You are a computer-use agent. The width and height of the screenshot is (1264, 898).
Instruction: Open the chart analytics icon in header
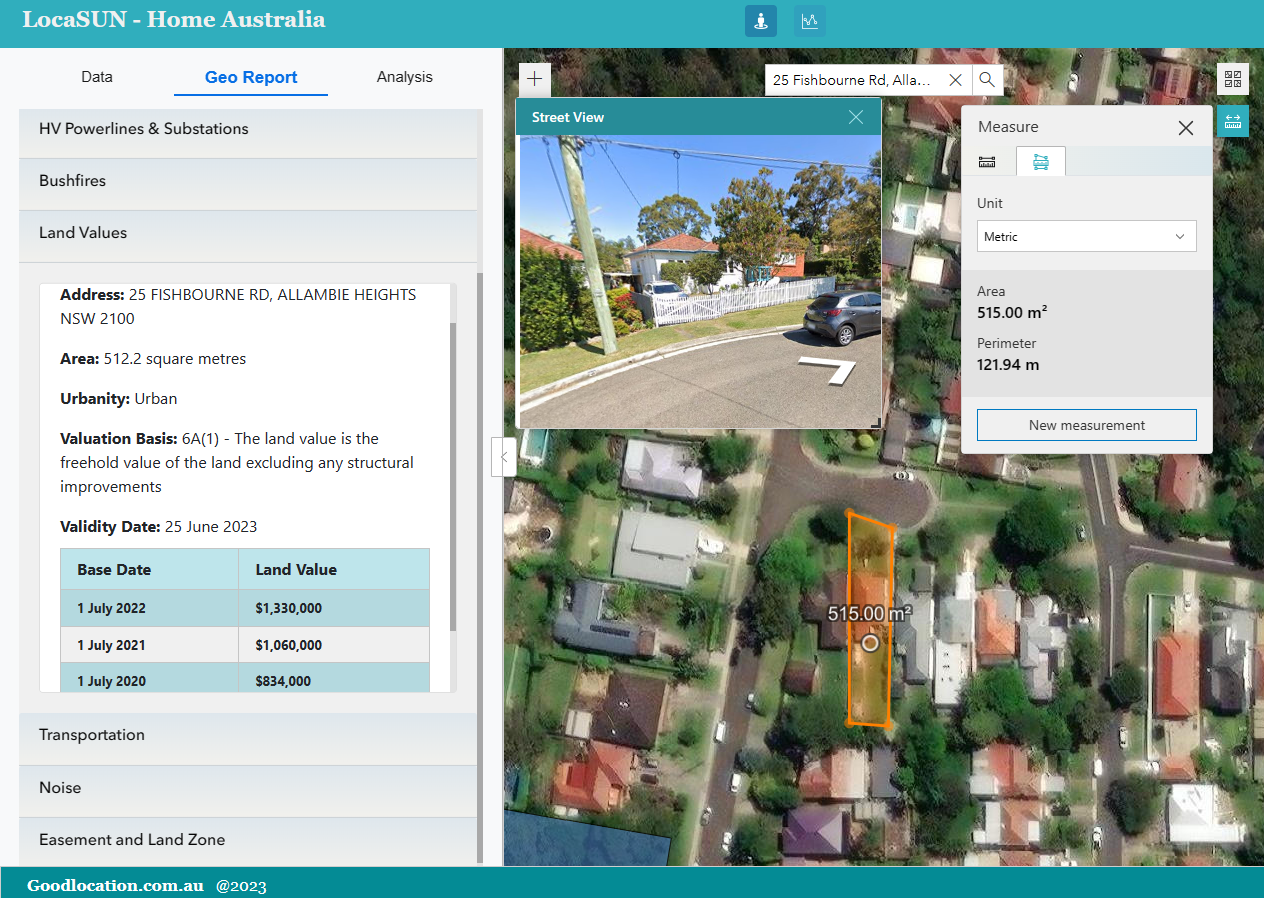[x=810, y=21]
